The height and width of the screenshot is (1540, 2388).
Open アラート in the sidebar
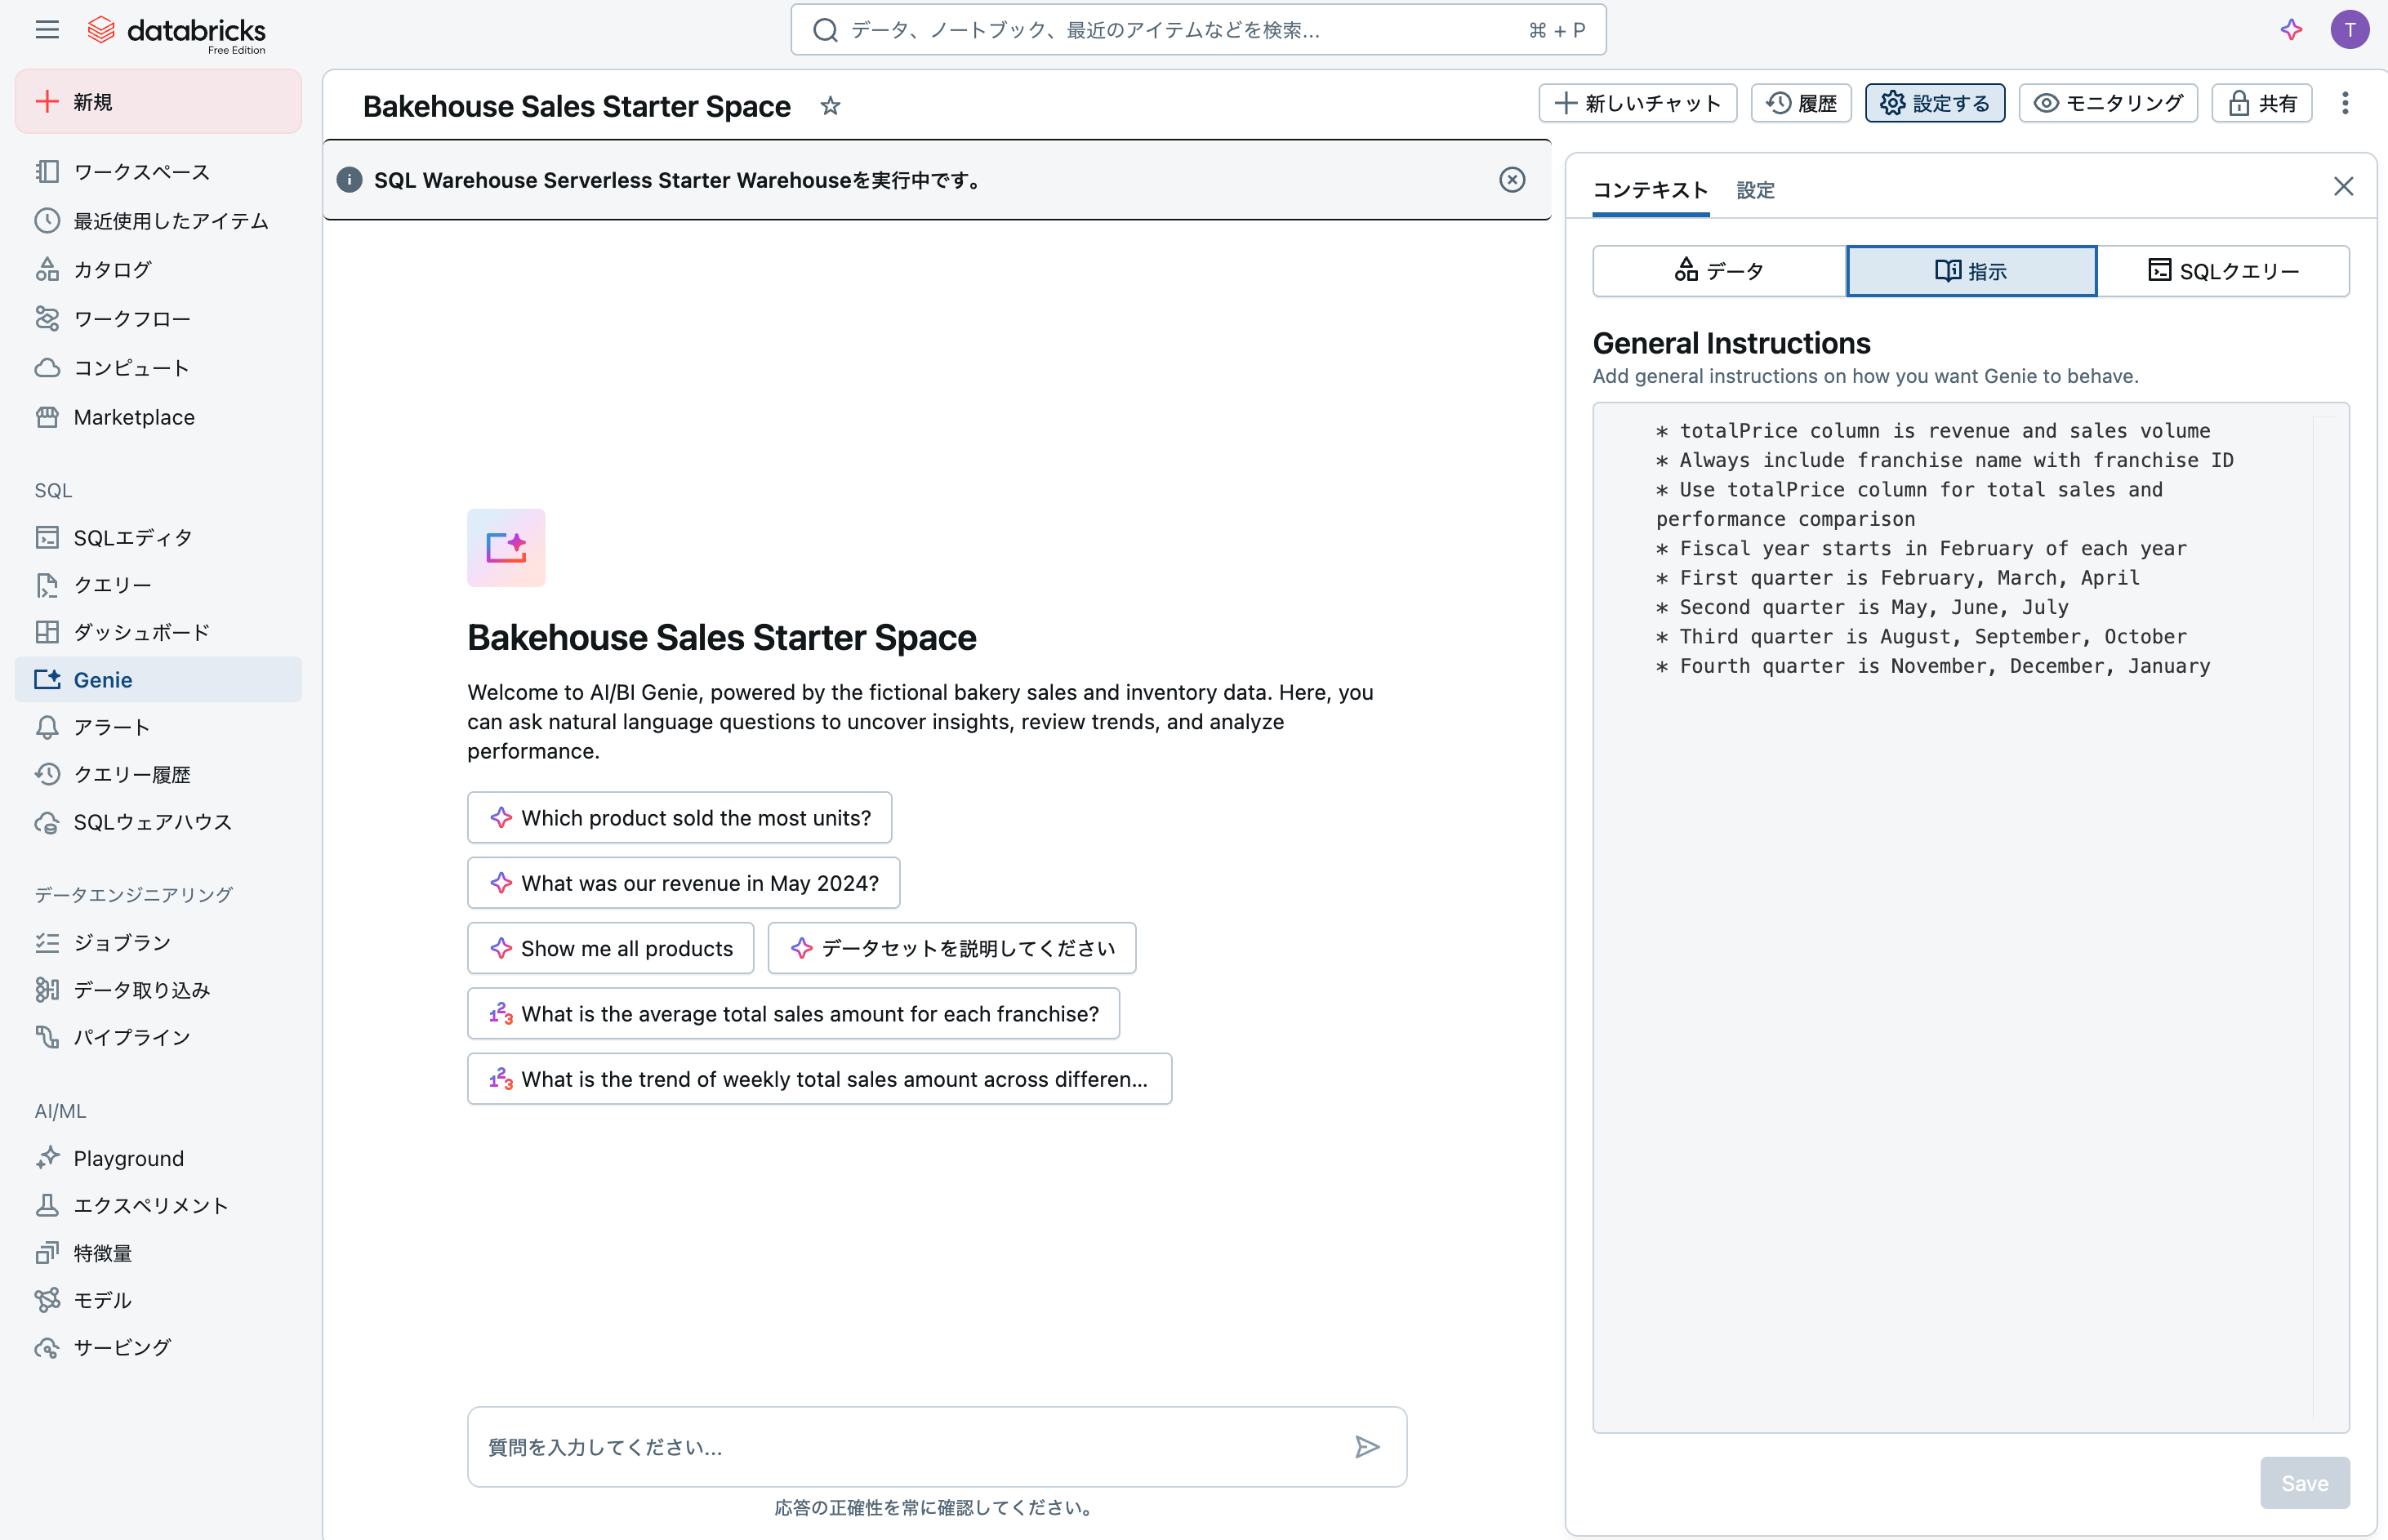158,727
